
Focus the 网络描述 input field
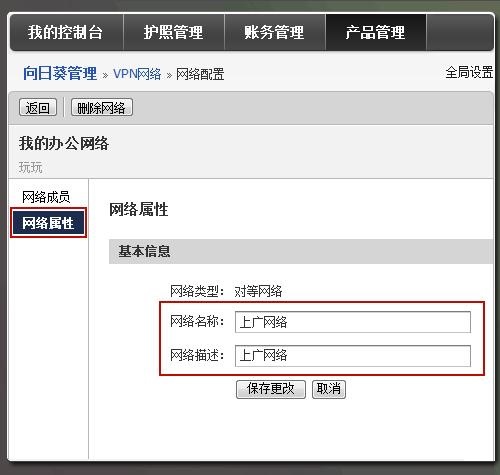point(353,356)
